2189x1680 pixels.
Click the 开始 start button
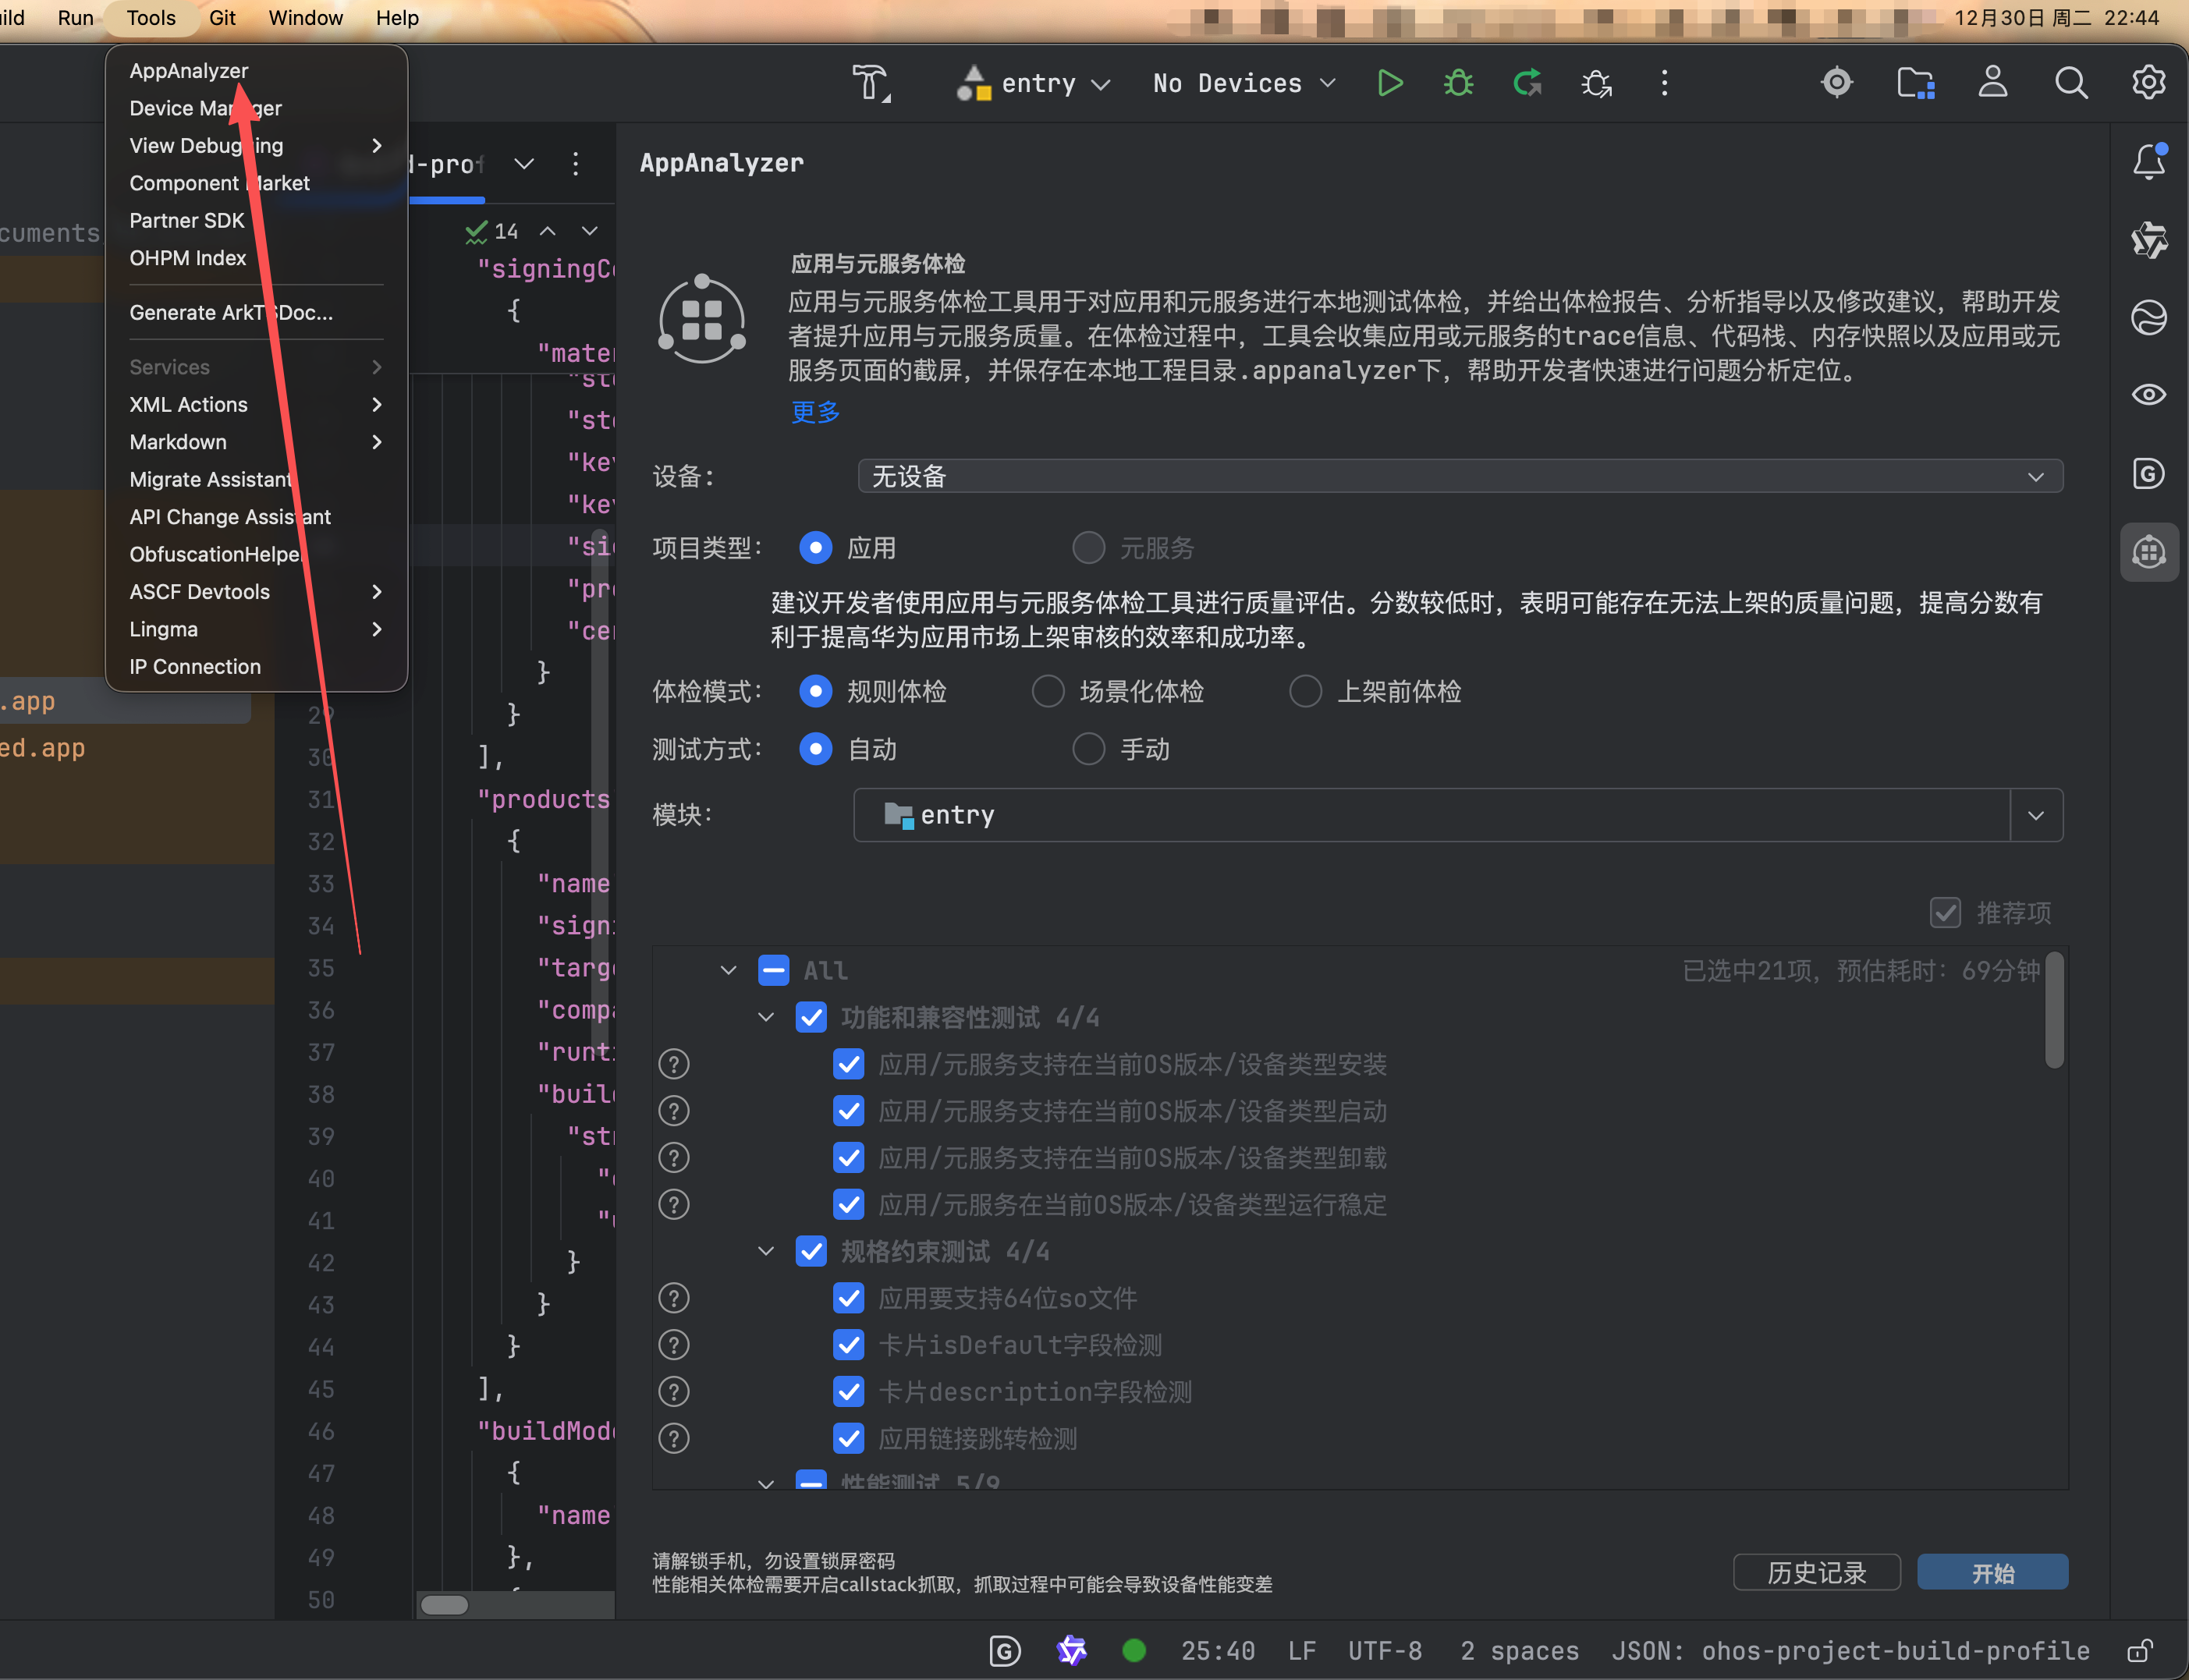coord(1992,1572)
